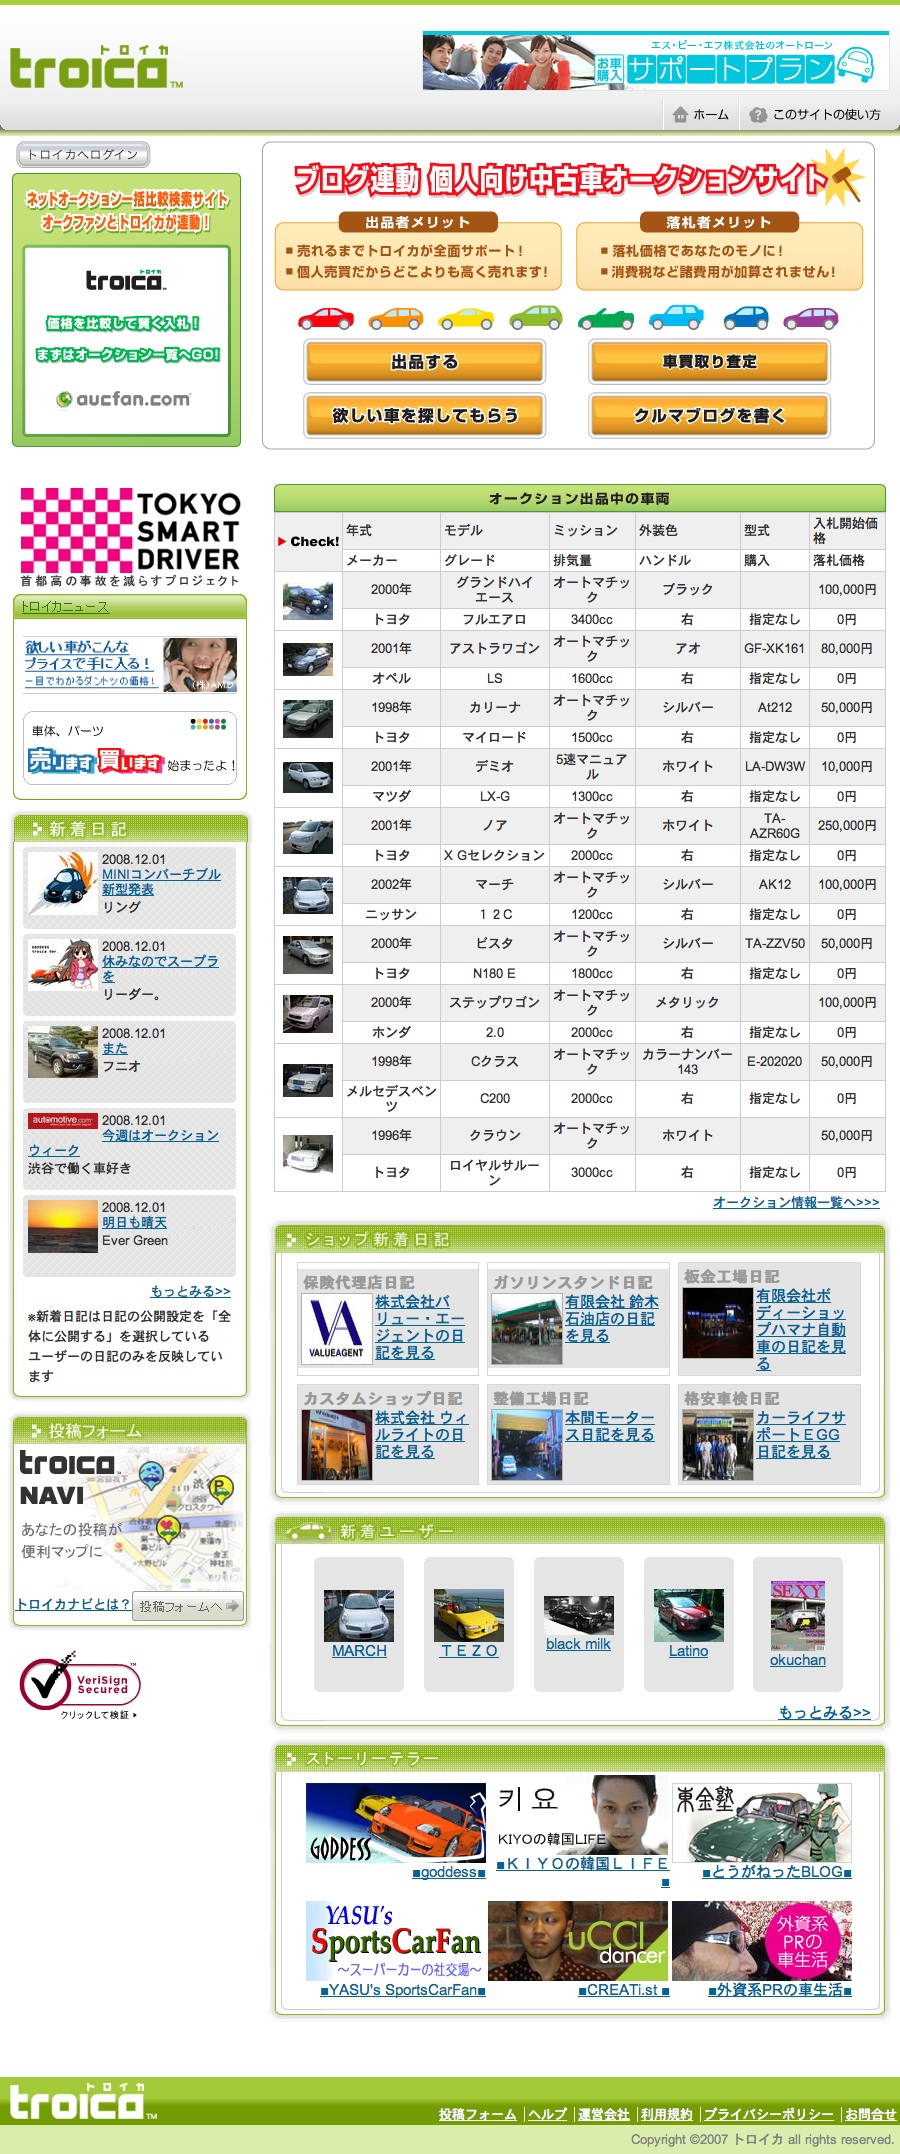This screenshot has width=900, height=2154.
Task: Click the VeriSign Secured seal
Action: [x=80, y=1688]
